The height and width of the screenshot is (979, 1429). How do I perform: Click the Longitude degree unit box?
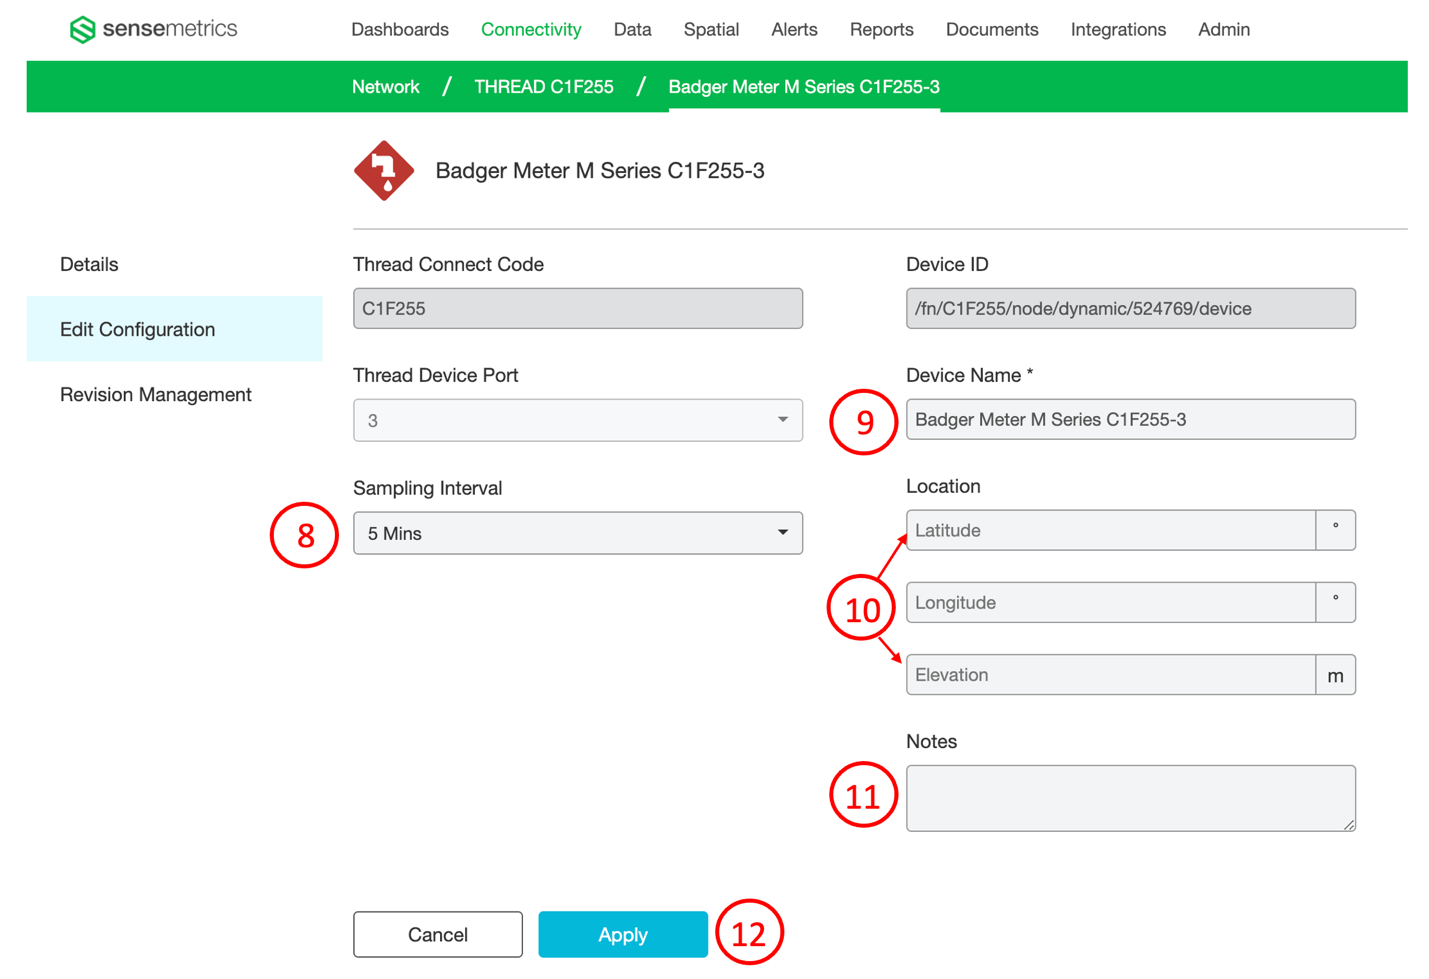pos(1336,602)
